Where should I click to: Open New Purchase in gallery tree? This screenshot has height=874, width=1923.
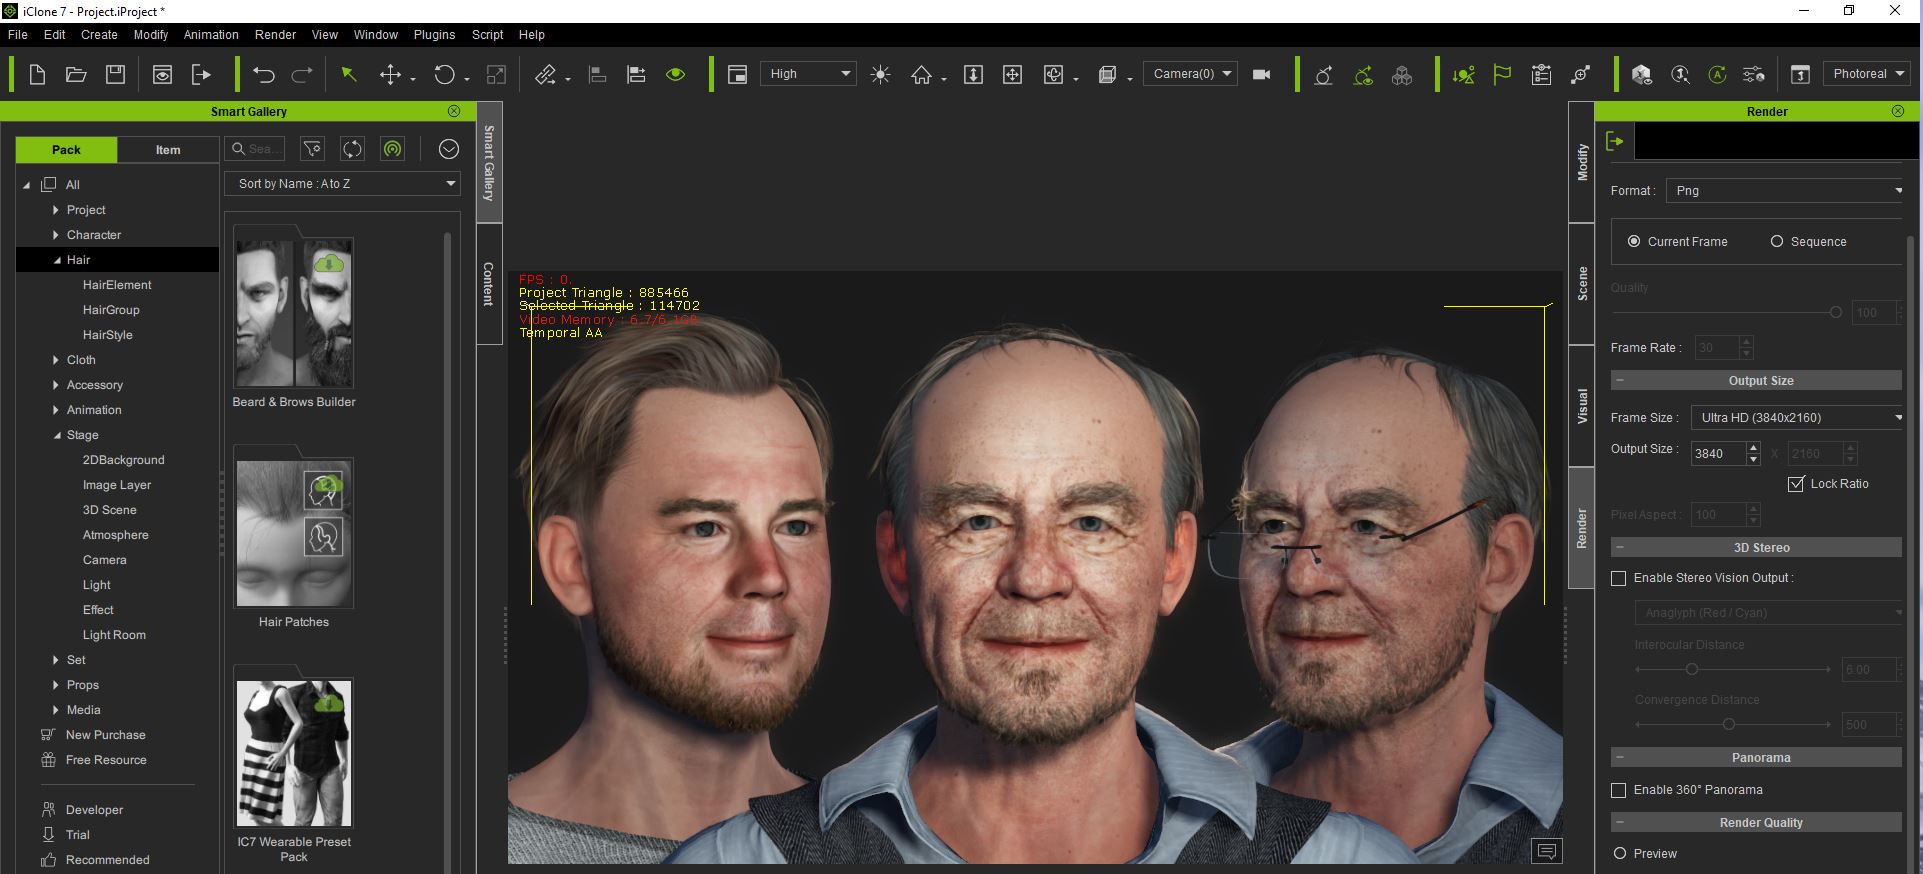coord(105,735)
